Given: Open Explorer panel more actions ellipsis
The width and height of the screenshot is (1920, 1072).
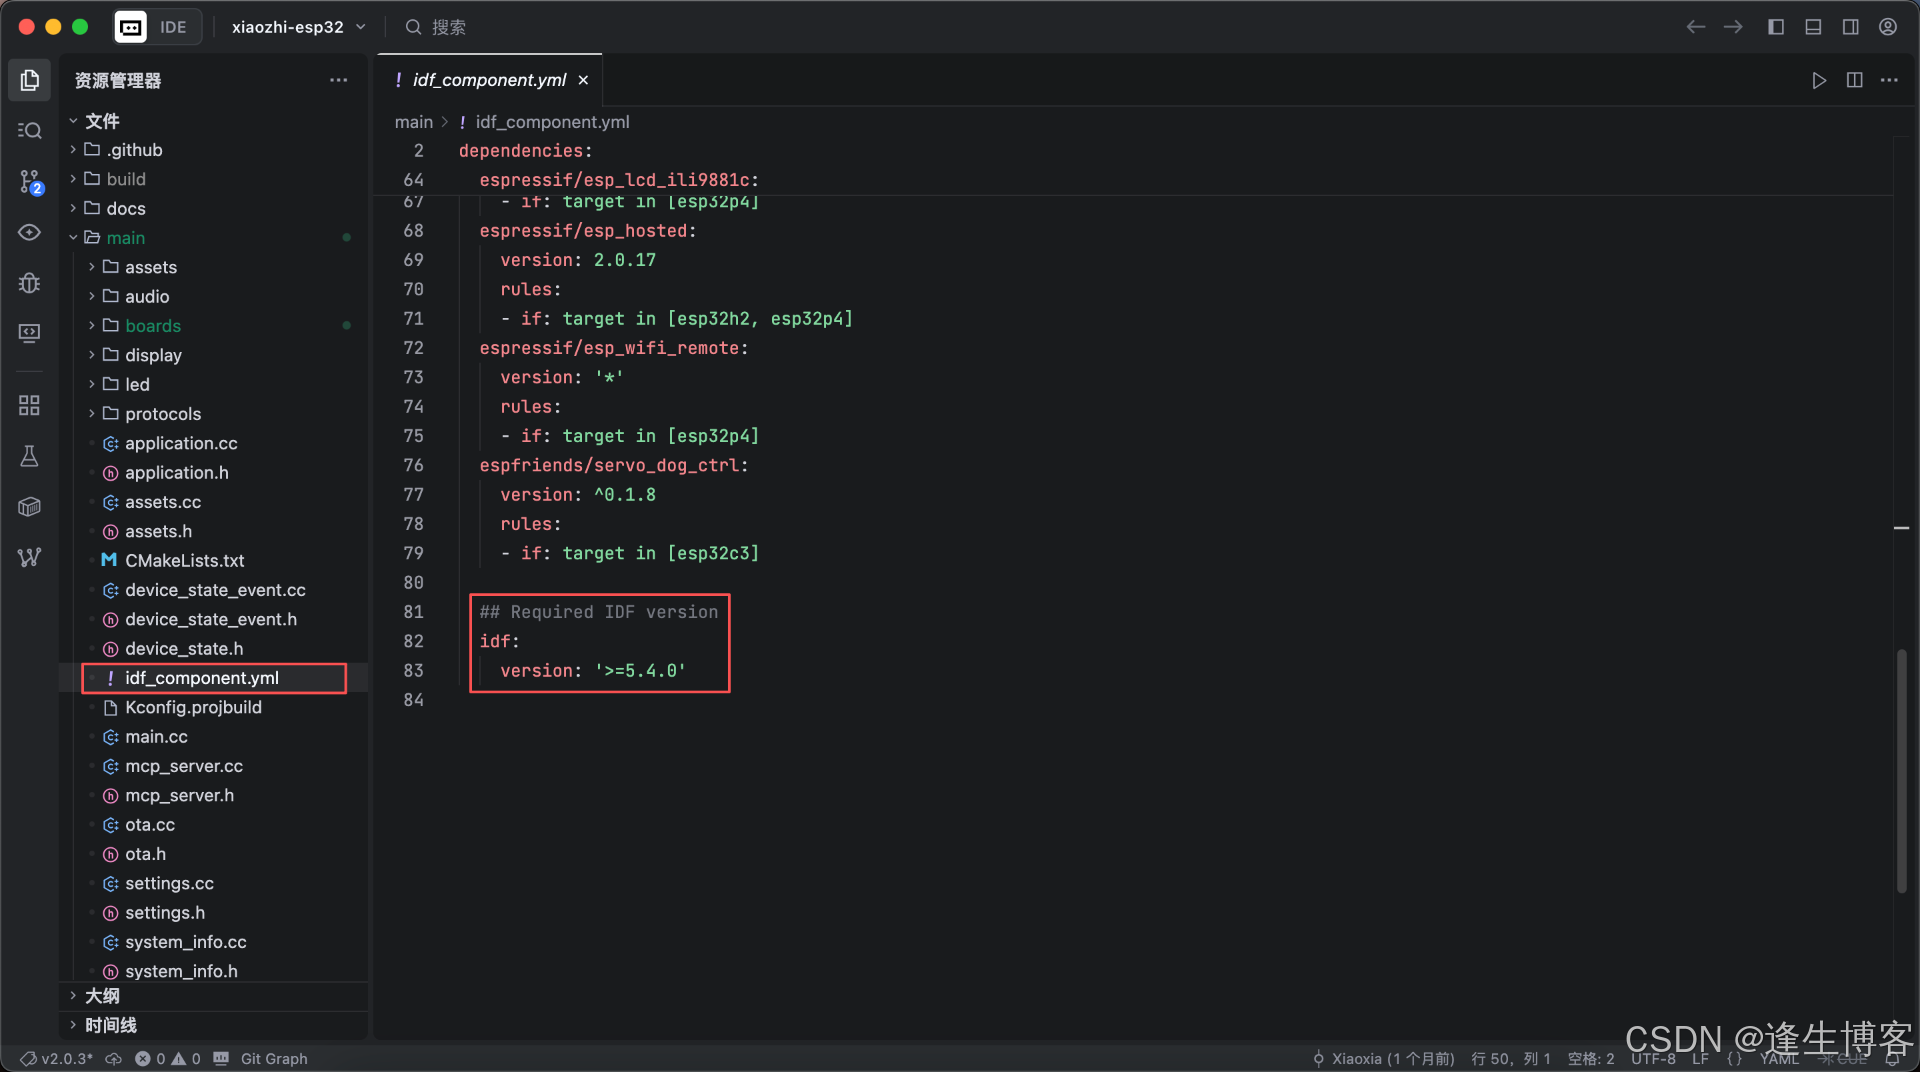Looking at the screenshot, I should click(x=339, y=80).
